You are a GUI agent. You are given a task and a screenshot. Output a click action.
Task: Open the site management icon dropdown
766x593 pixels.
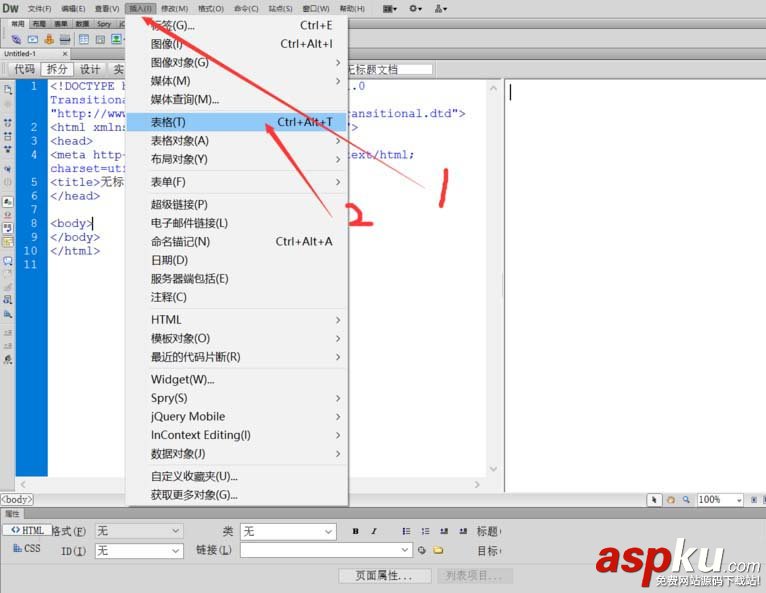click(x=441, y=8)
